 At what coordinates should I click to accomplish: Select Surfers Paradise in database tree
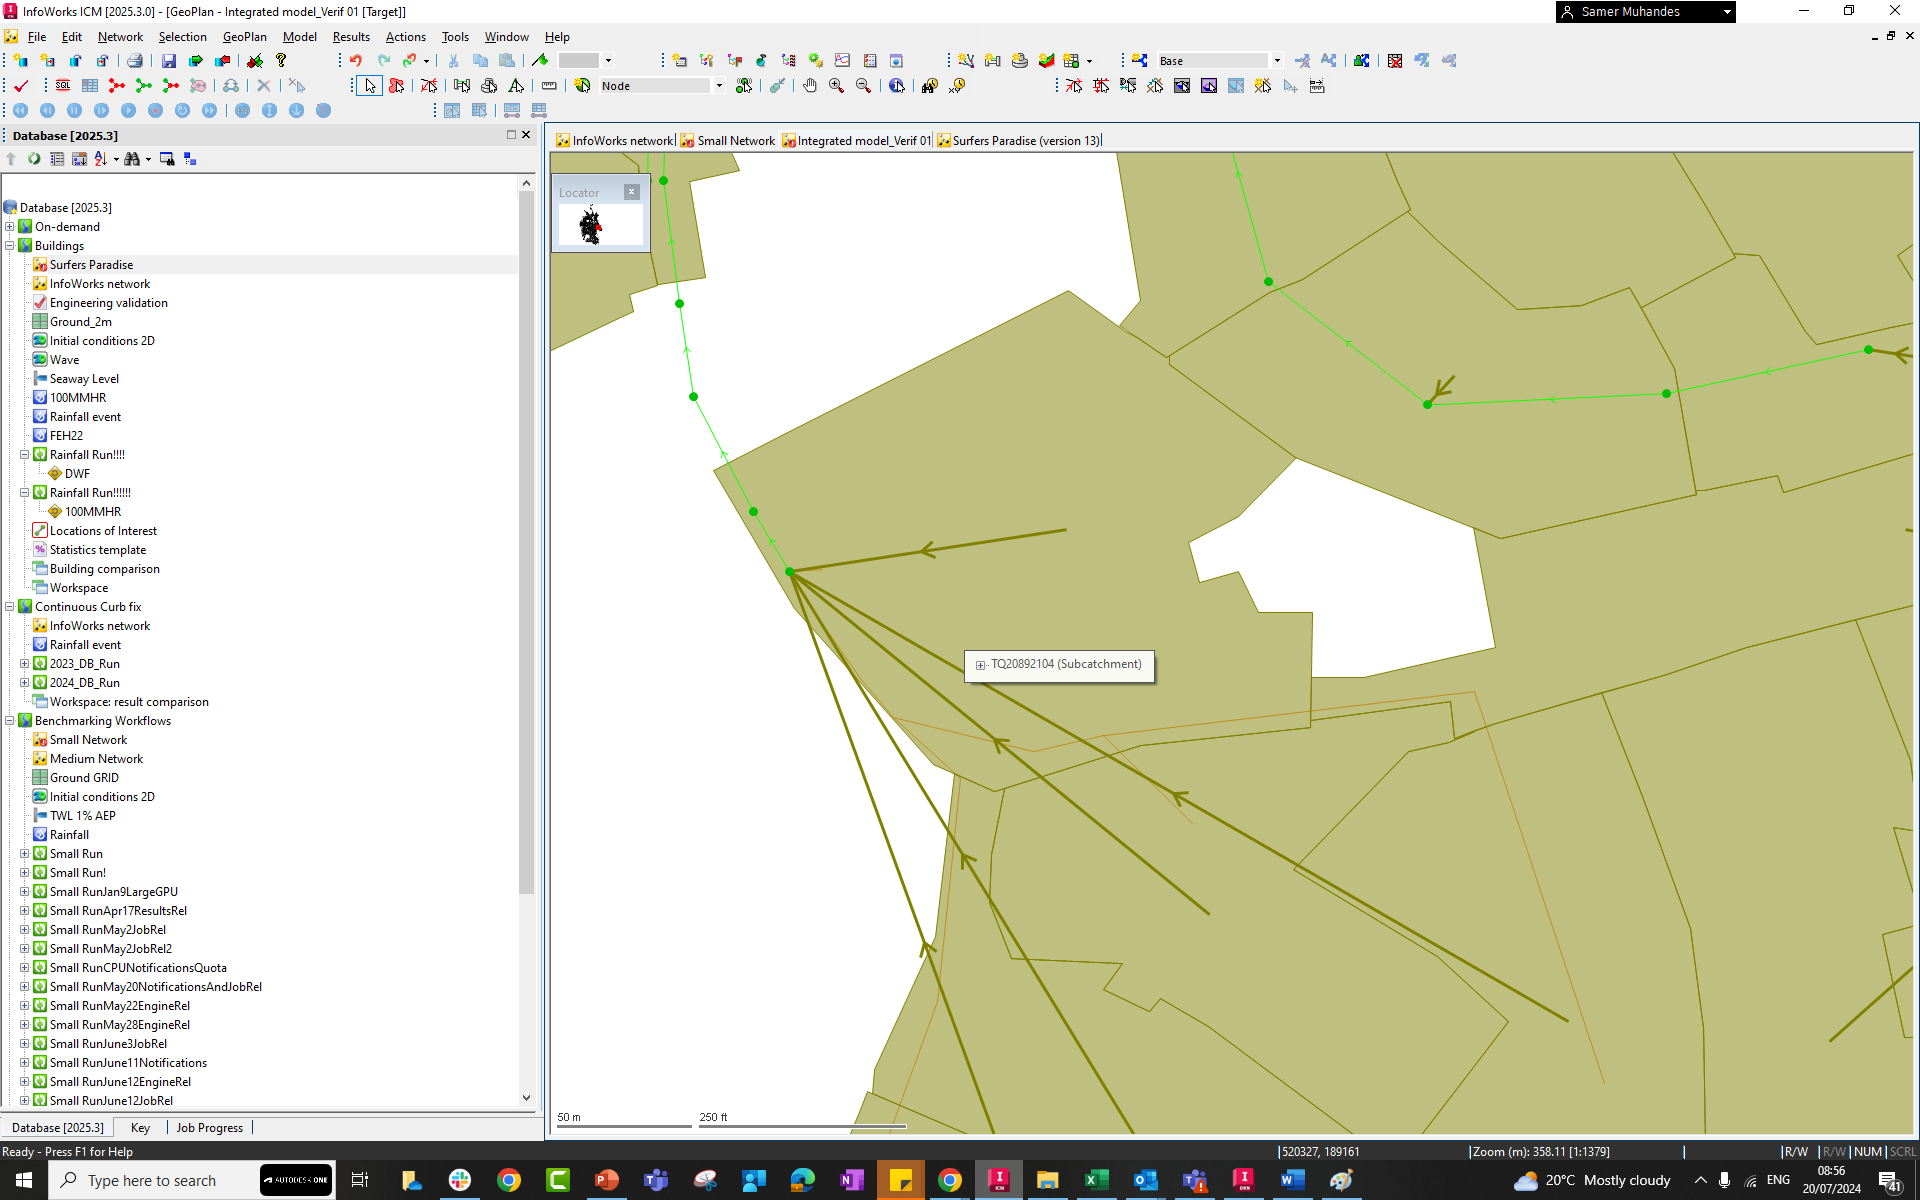pos(91,265)
